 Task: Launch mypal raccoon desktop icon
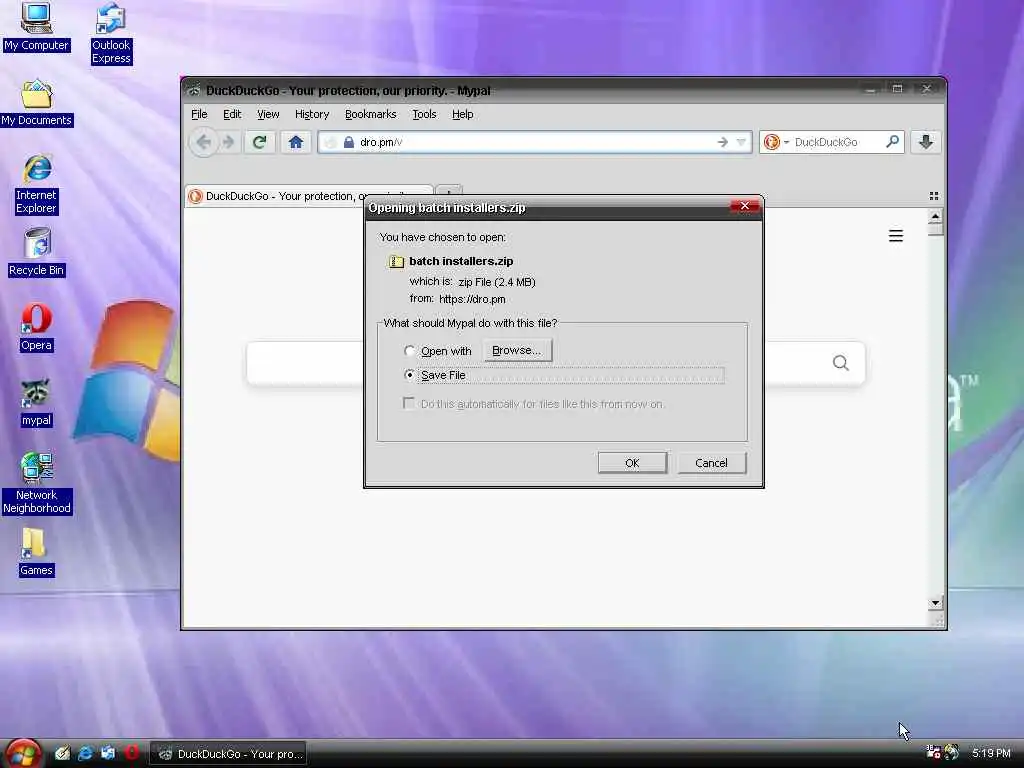[x=37, y=403]
